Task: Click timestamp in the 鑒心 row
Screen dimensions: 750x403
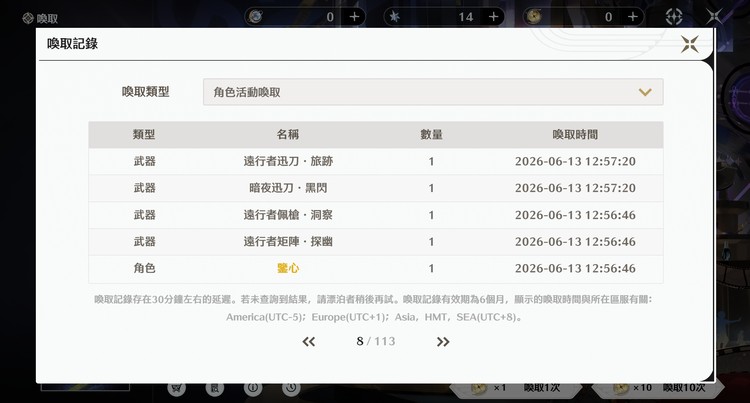Action: pos(575,268)
